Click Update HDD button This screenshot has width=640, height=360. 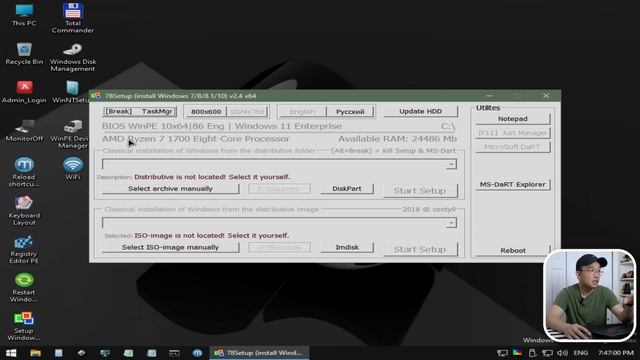click(420, 111)
